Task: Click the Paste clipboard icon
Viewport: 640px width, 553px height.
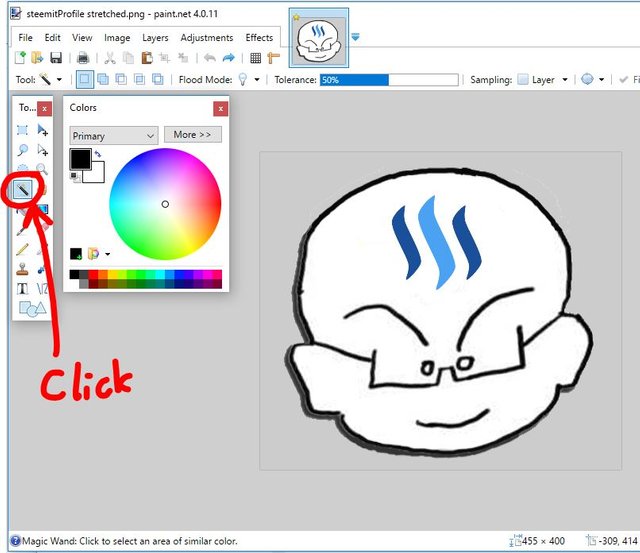Action: pyautogui.click(x=147, y=58)
